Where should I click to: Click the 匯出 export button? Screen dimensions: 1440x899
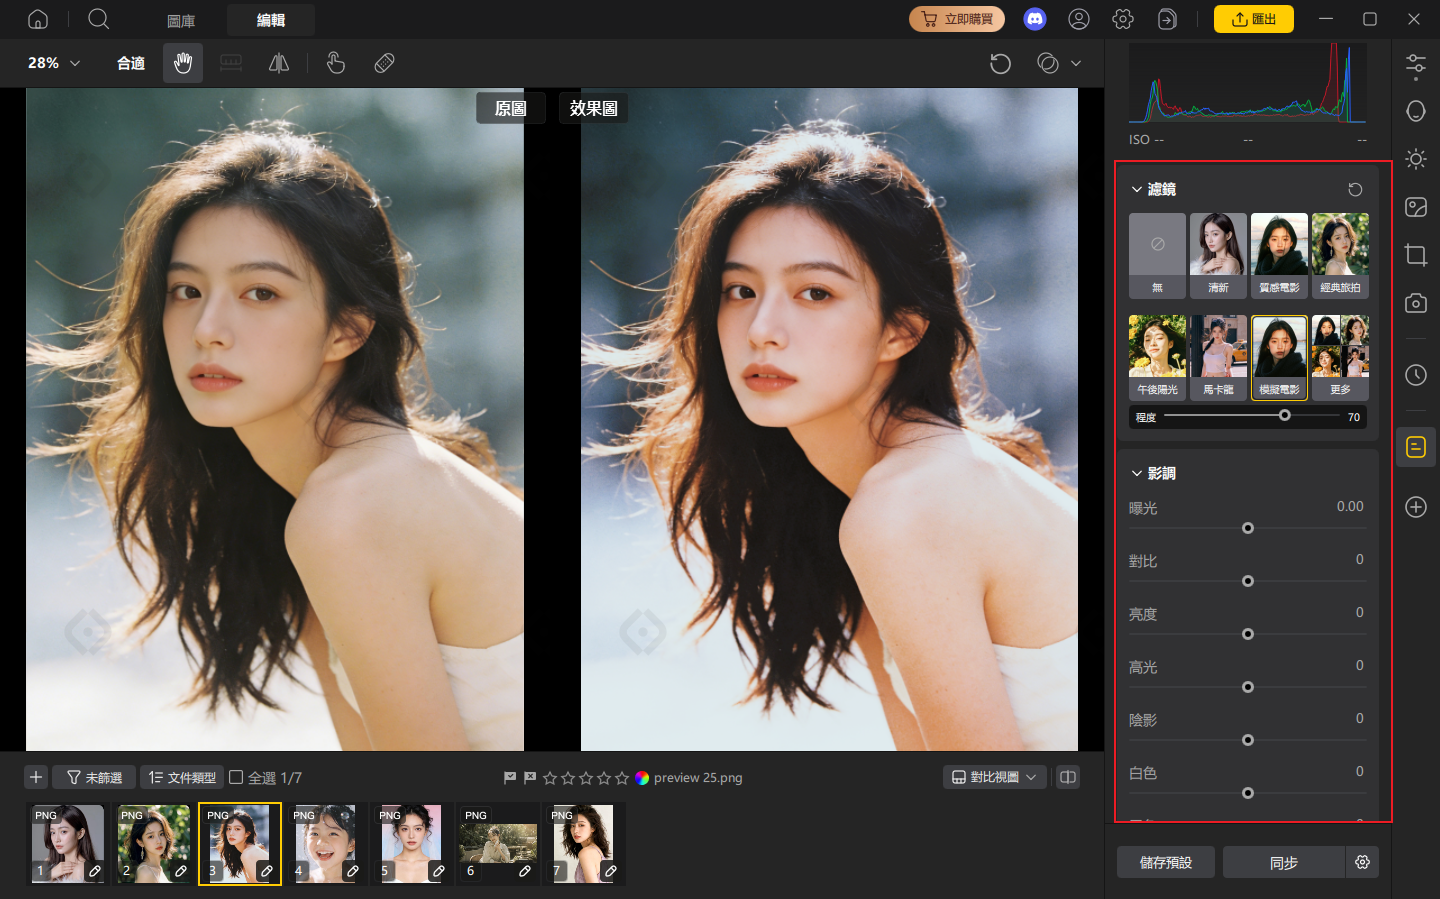1254,19
